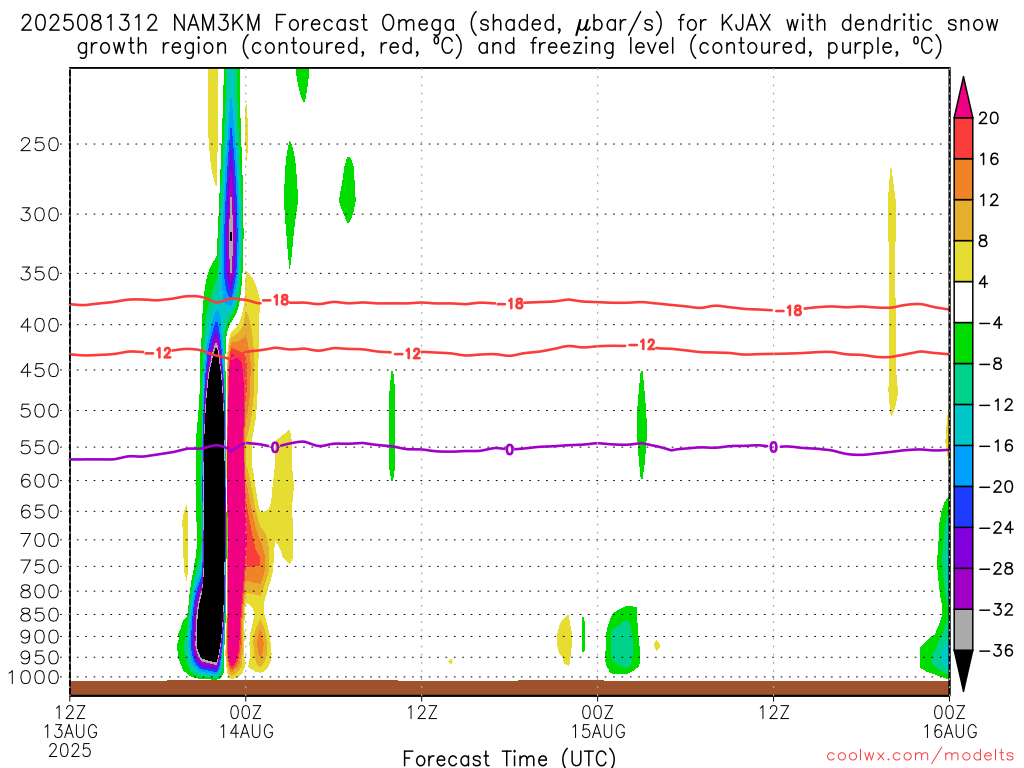
Task: Click the chart title starting '2025081312 NAM3KM Forecast Omega'
Action: click(x=509, y=35)
